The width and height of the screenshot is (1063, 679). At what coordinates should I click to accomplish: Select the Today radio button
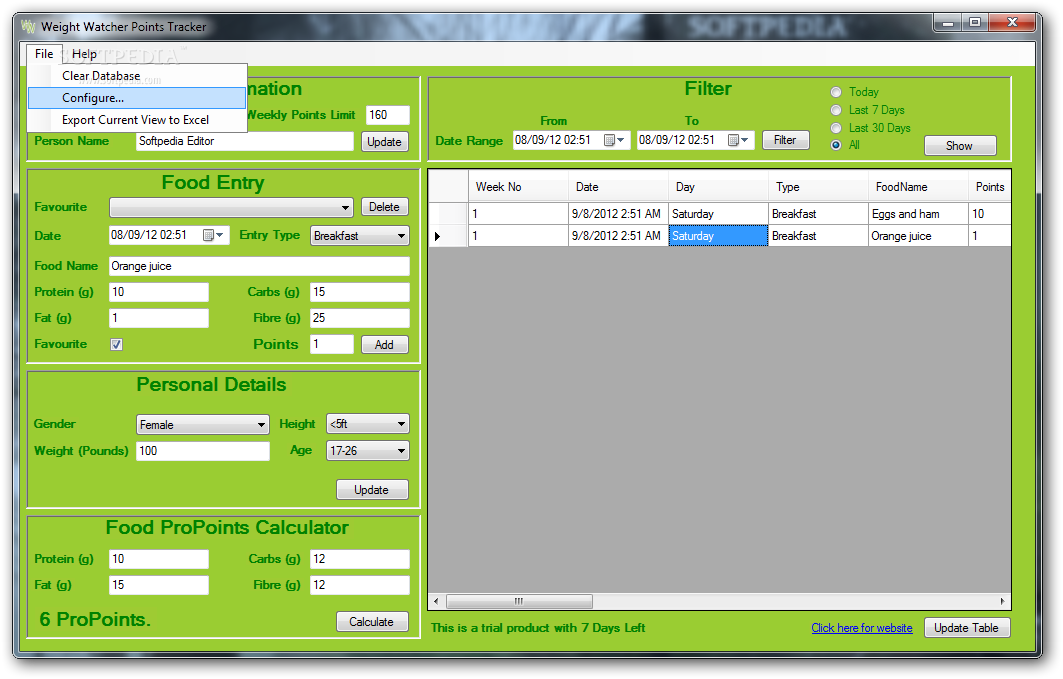point(836,92)
